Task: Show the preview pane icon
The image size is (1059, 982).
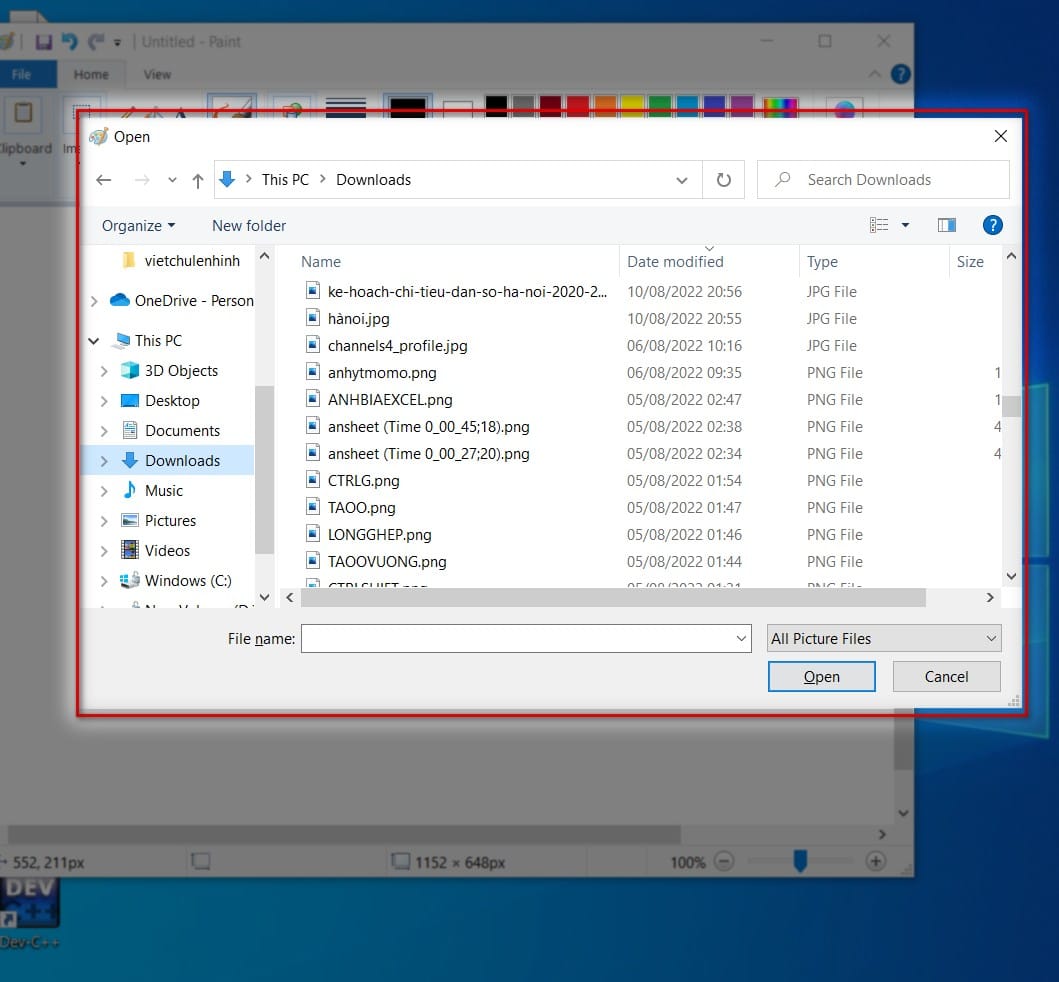Action: (947, 224)
